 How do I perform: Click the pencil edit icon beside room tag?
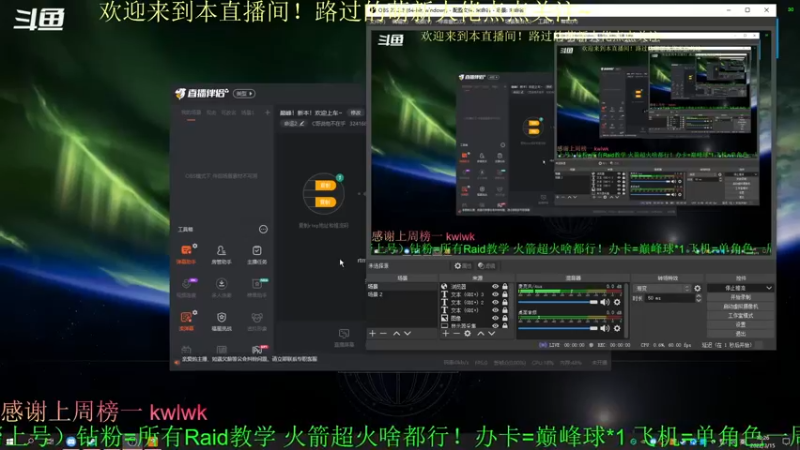point(302,123)
